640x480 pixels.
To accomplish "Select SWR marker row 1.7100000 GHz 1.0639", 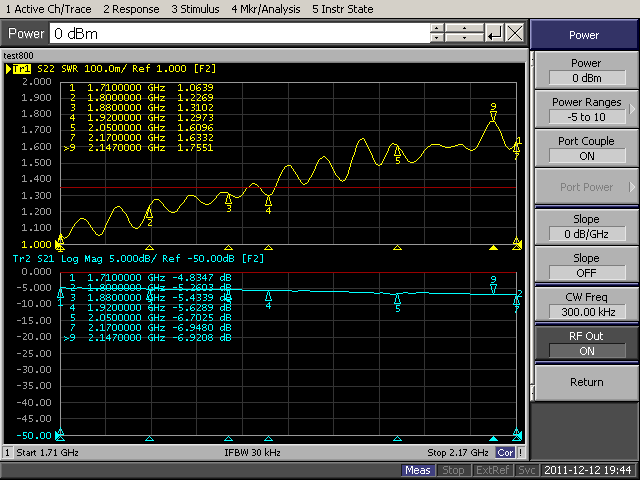I will (x=141, y=87).
